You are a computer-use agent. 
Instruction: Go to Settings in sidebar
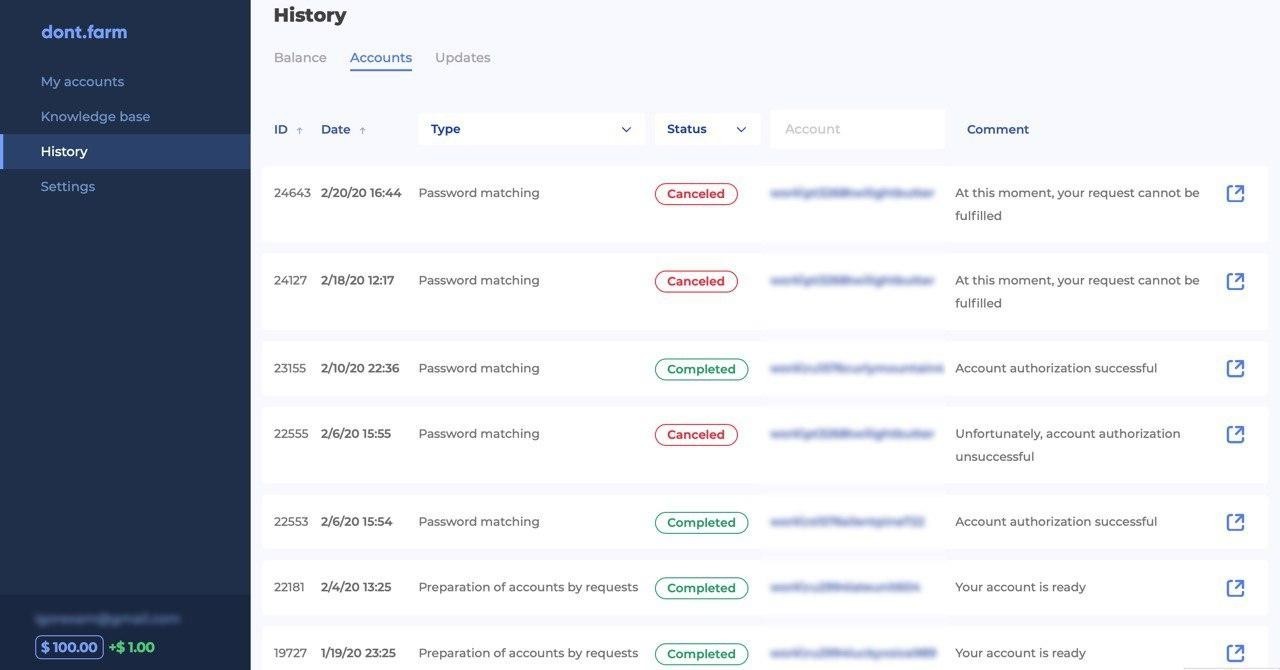click(x=68, y=187)
